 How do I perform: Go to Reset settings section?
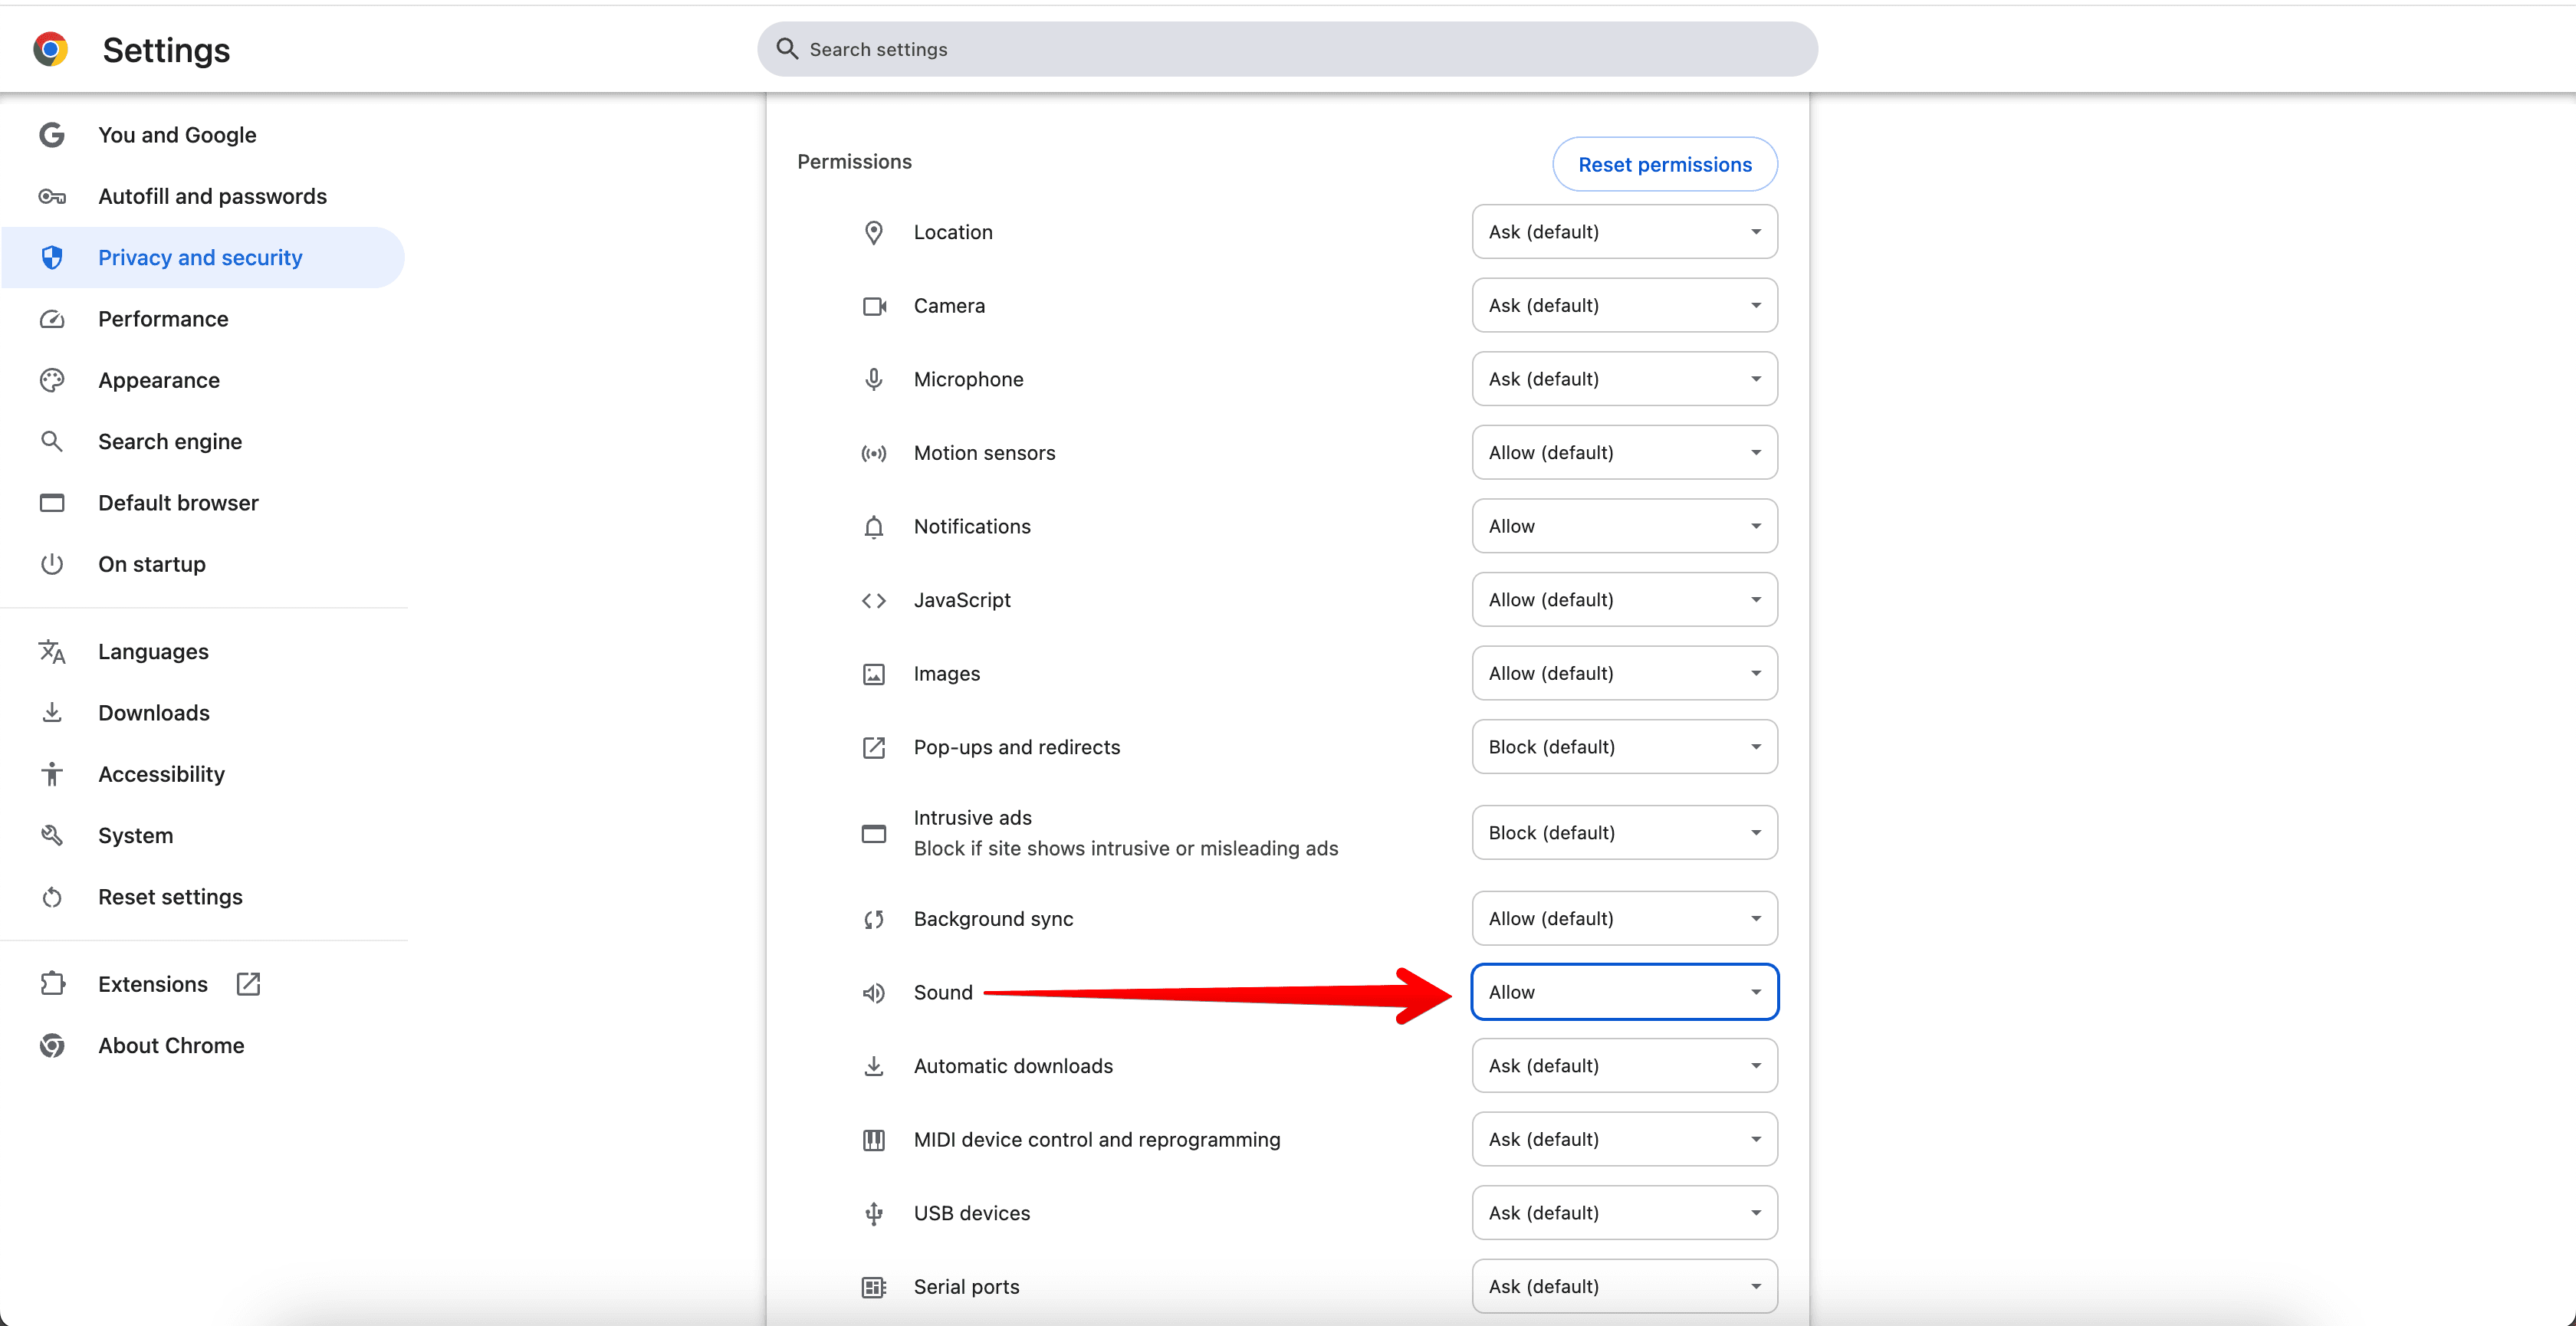tap(203, 897)
